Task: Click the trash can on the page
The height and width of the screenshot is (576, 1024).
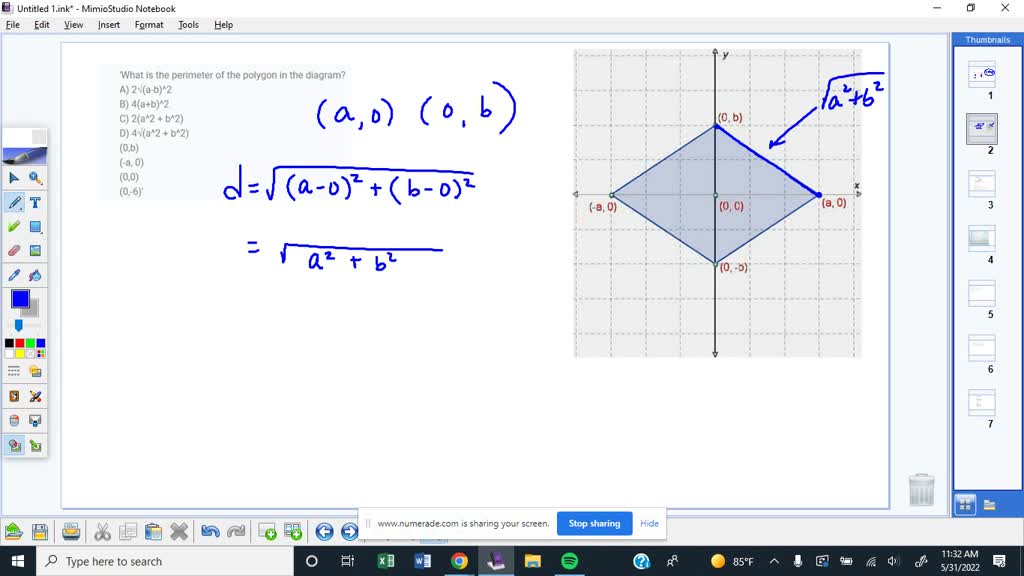Action: coord(921,490)
